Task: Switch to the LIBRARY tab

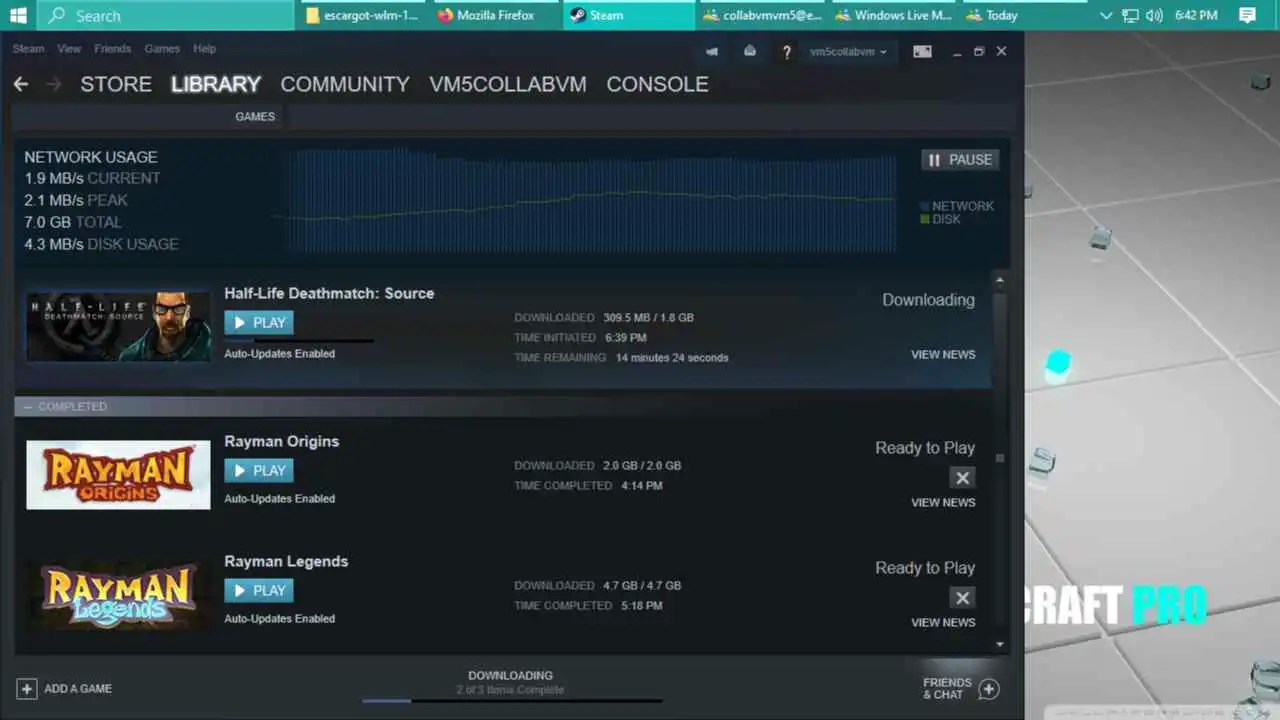Action: click(x=216, y=84)
